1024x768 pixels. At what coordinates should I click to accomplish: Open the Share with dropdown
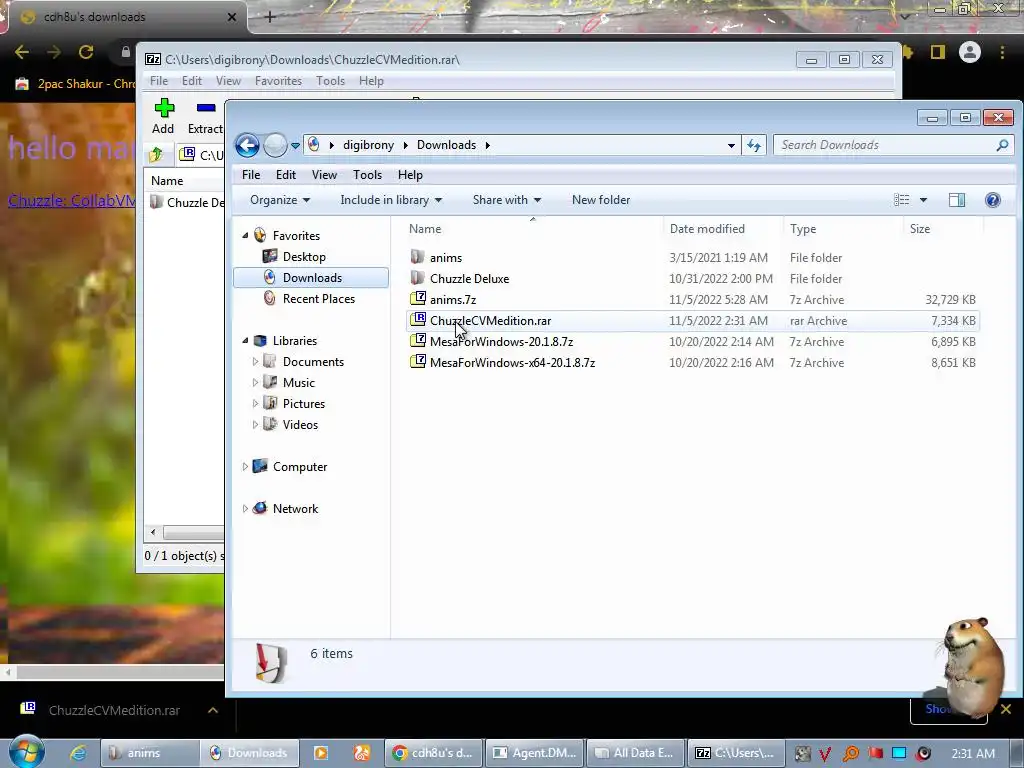click(x=507, y=200)
